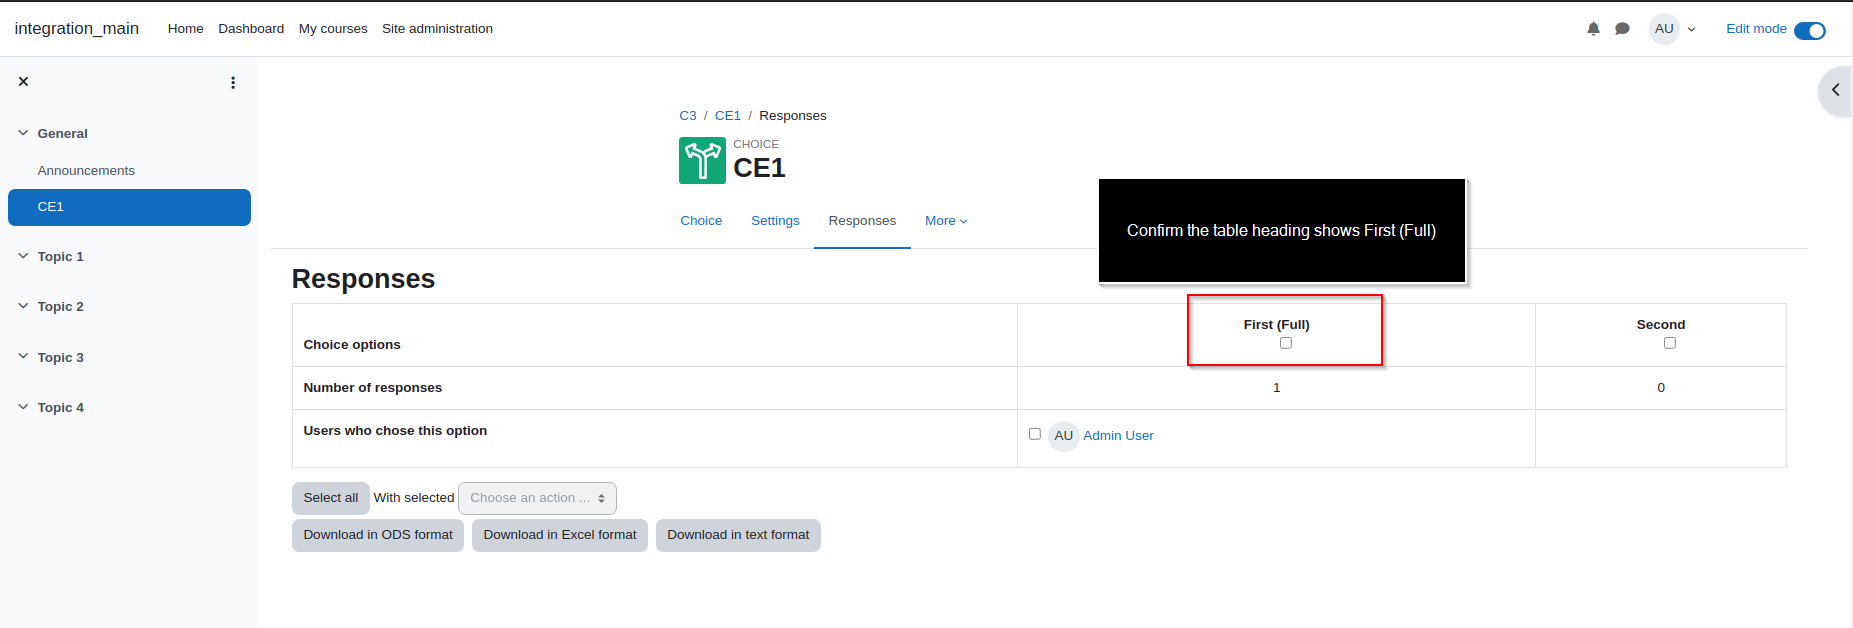Open Dashboard from top menu
The image size is (1853, 628).
pyautogui.click(x=251, y=29)
